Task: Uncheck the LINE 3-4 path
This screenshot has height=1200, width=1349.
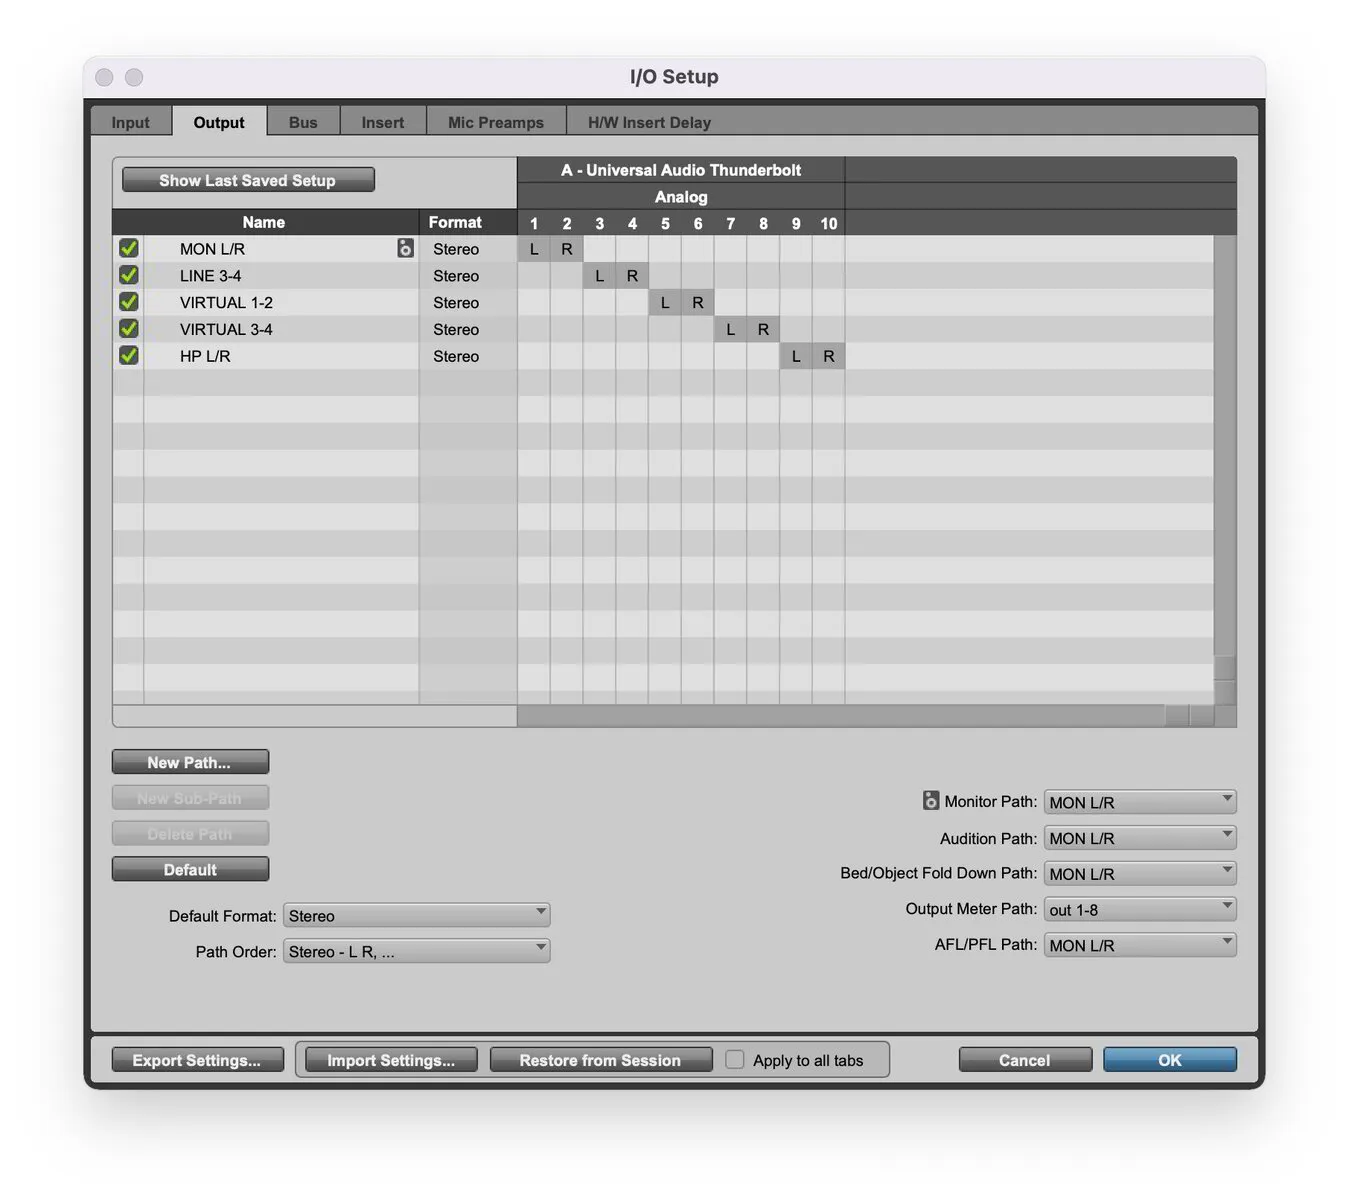Action: [128, 275]
